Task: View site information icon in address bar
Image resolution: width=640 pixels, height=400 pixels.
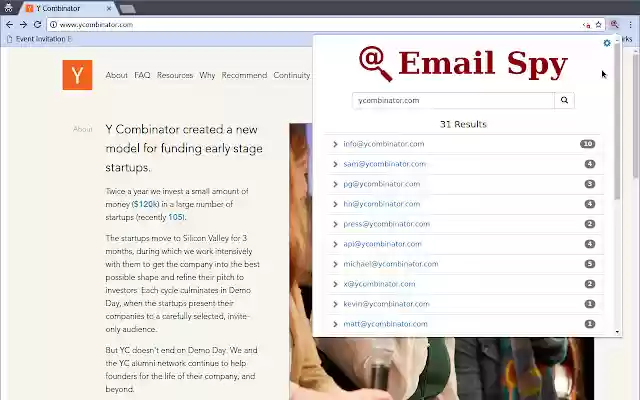Action: [53, 24]
